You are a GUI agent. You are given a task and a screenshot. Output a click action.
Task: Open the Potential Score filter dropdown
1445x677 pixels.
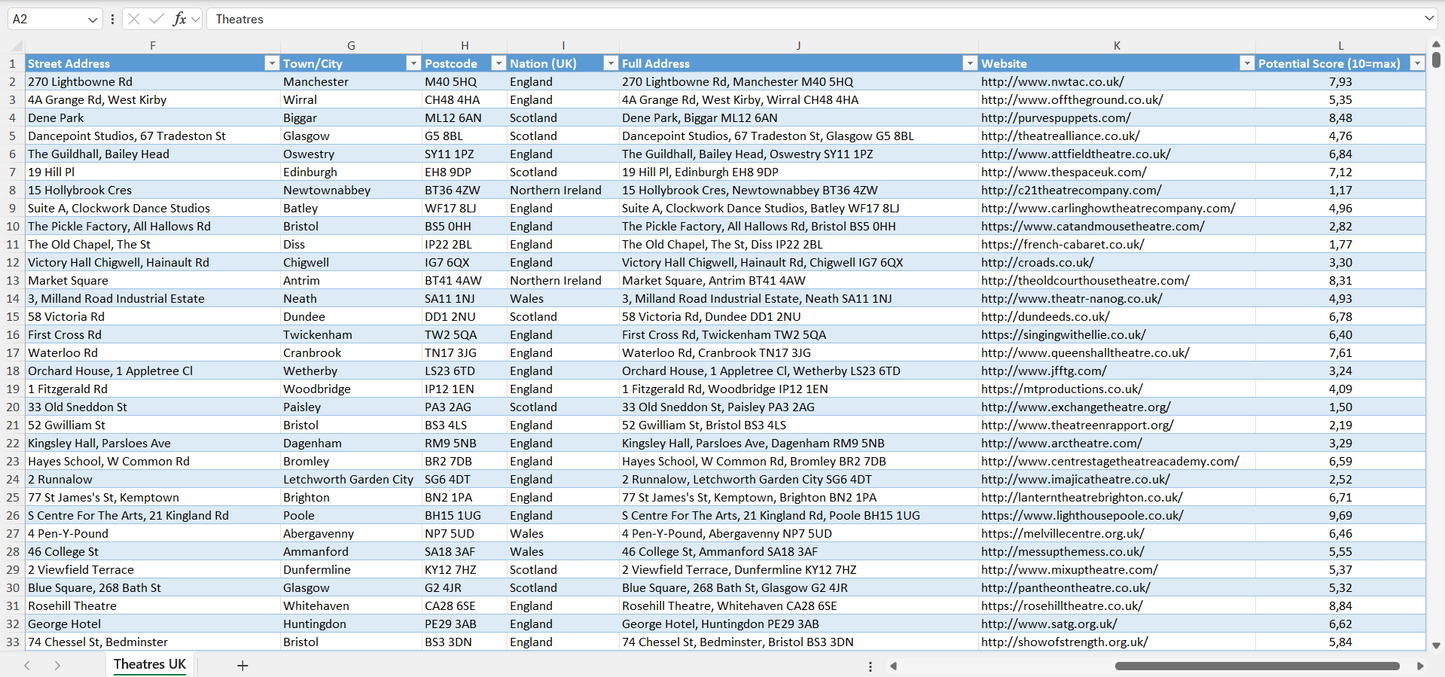[1417, 63]
